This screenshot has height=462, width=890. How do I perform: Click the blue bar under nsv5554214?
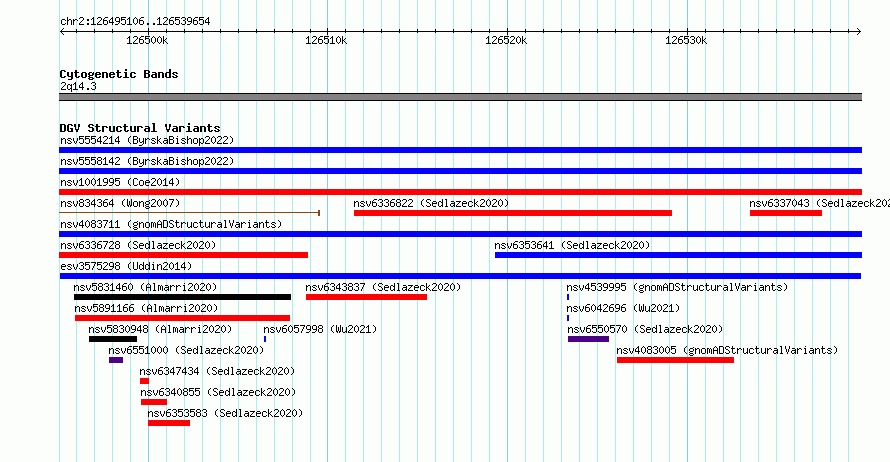[460, 150]
